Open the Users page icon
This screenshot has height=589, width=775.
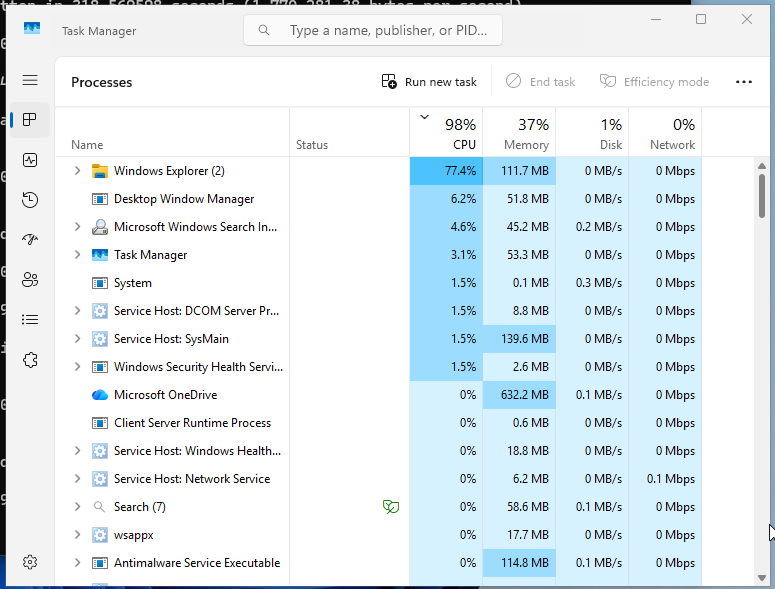(x=30, y=280)
